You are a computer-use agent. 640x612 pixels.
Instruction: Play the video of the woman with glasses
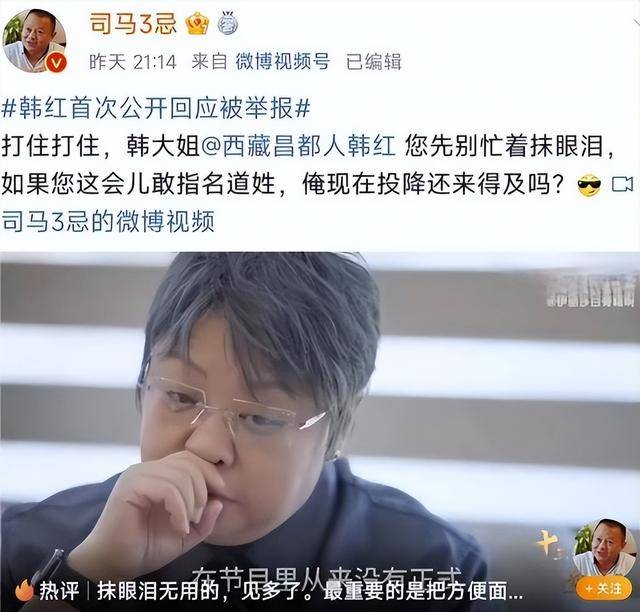(x=320, y=431)
